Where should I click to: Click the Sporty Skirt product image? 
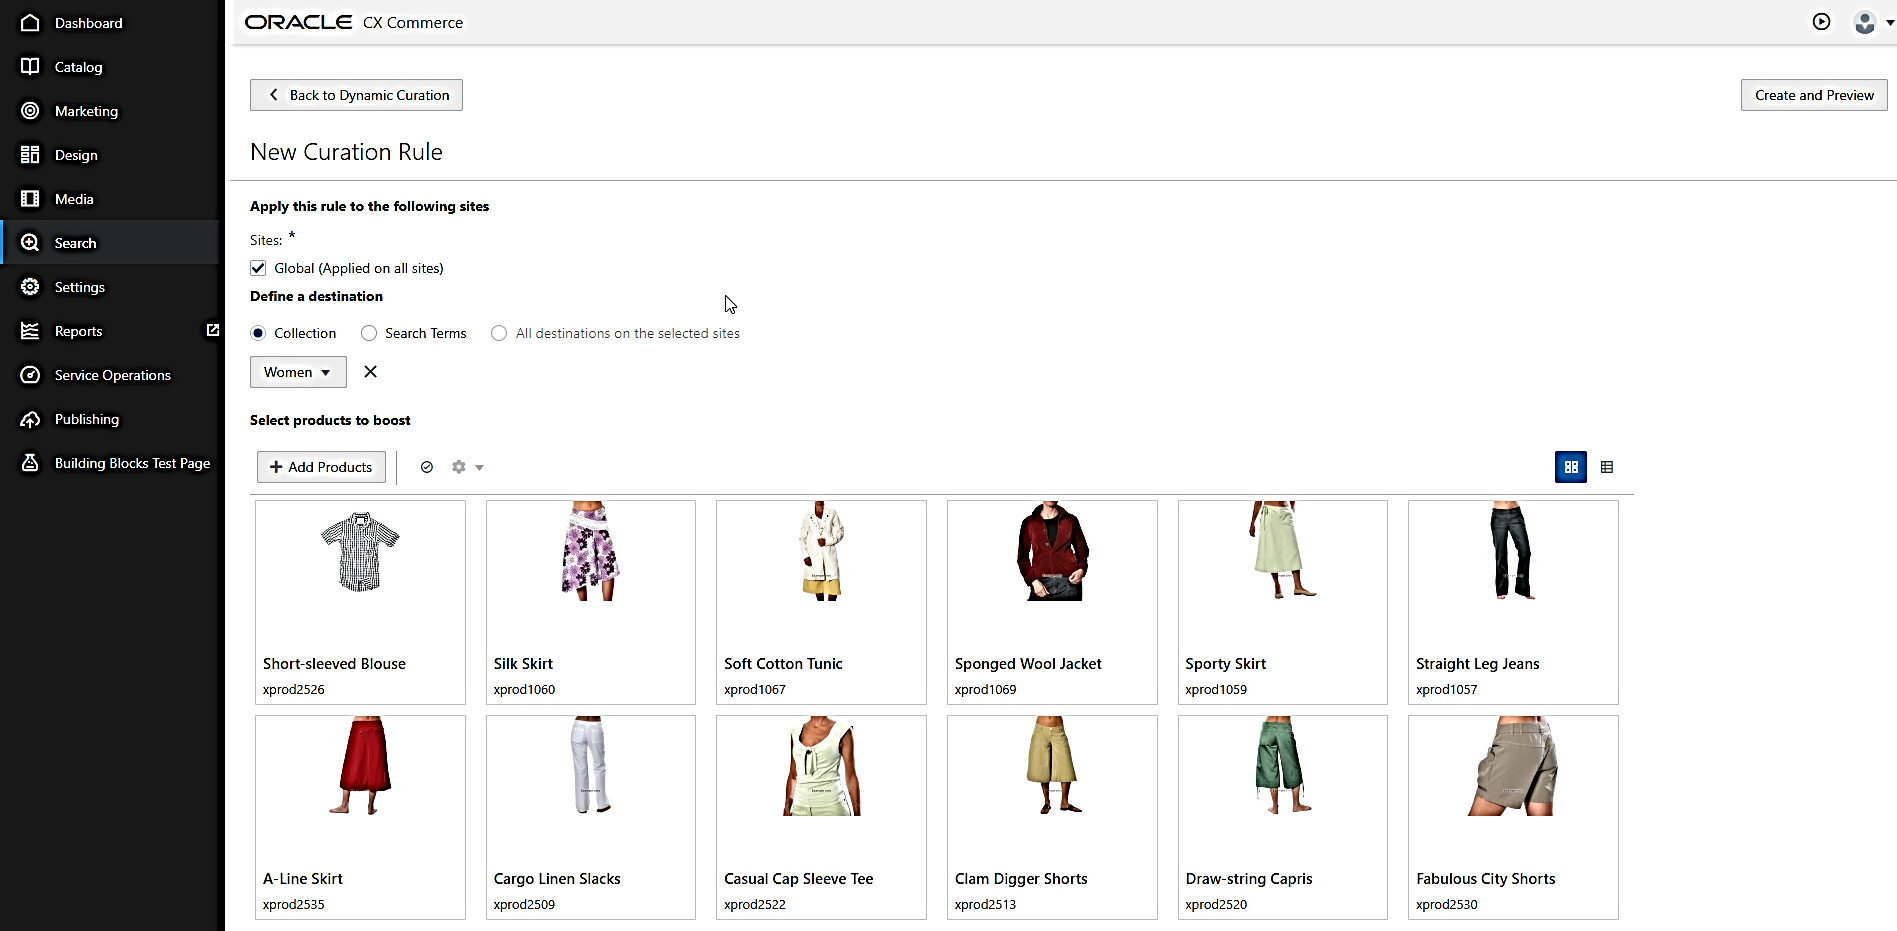[x=1283, y=551]
